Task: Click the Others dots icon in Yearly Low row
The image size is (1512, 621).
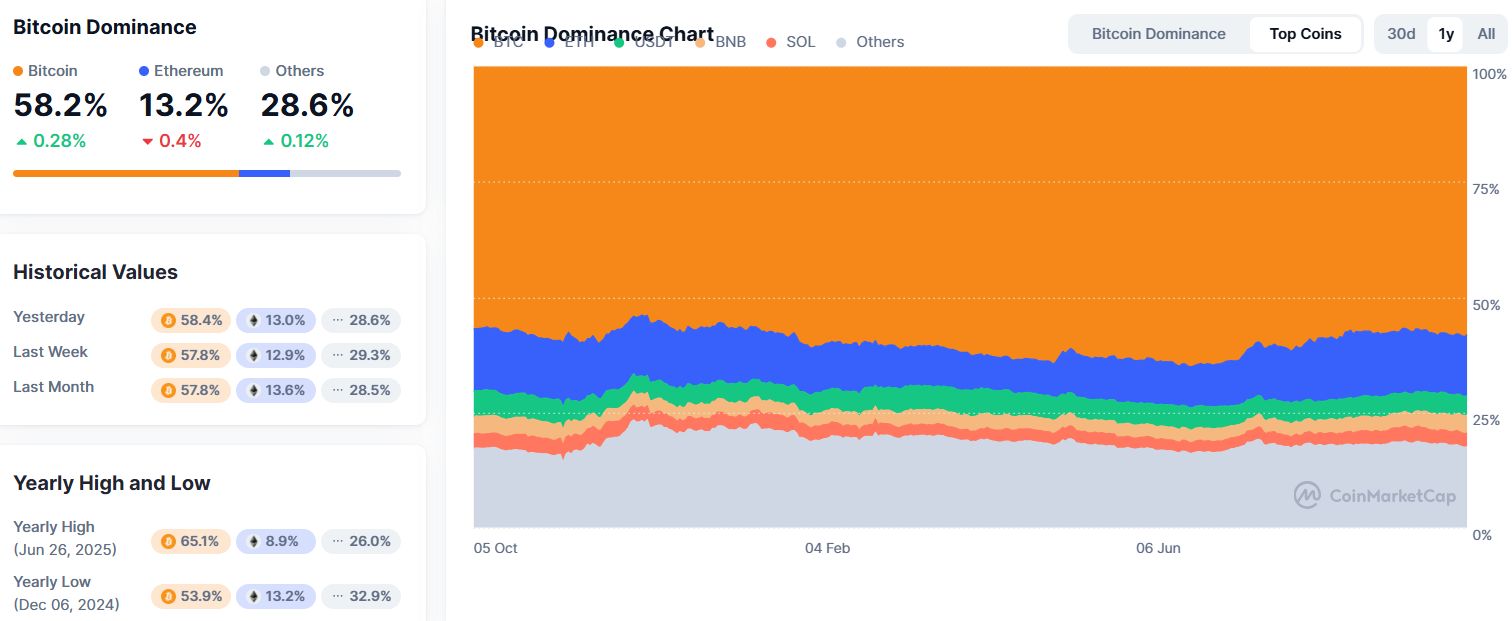Action: pos(338,597)
